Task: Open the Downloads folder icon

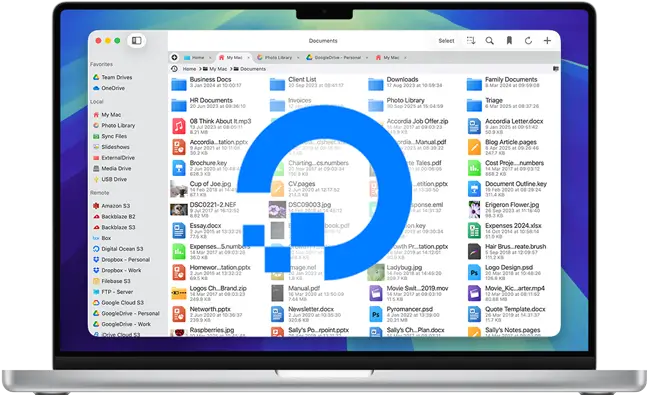Action: (x=376, y=84)
